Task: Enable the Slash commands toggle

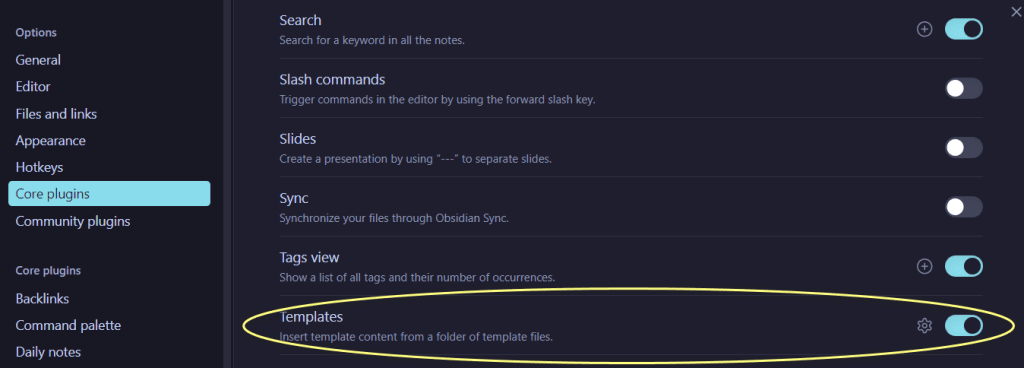Action: click(x=963, y=88)
